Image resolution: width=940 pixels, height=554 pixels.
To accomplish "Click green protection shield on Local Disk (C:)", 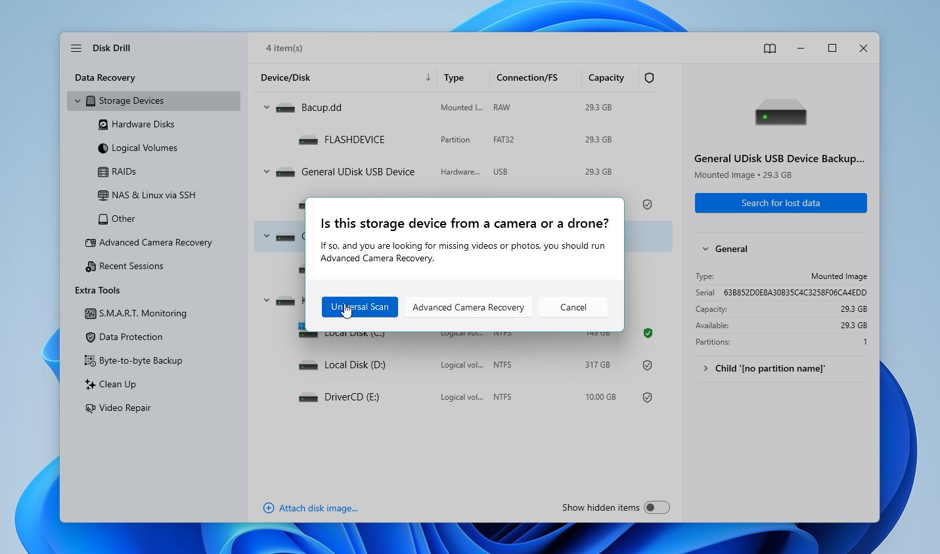I will click(647, 333).
